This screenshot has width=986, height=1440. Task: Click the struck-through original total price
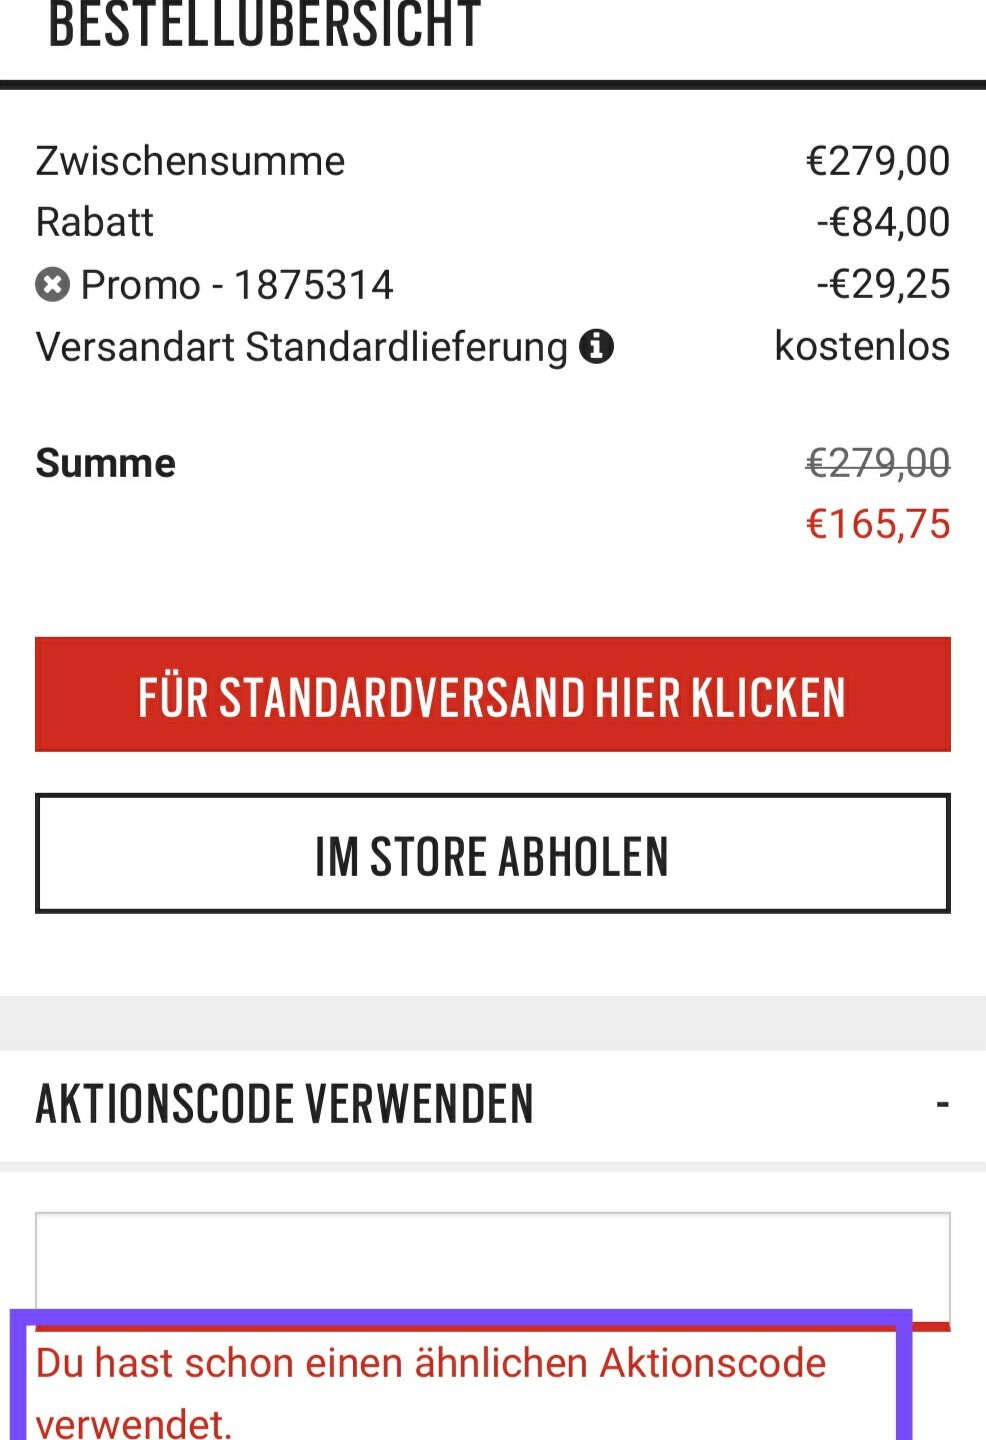(x=878, y=463)
